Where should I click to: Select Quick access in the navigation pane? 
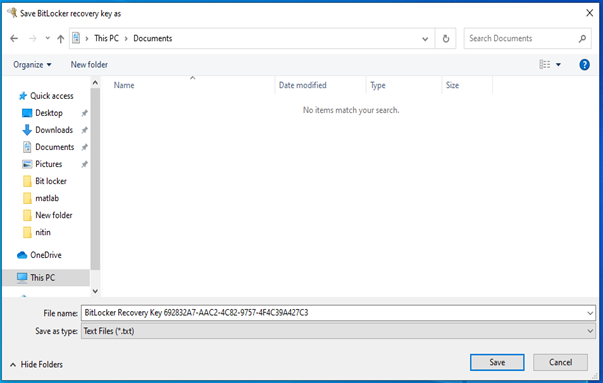(47, 96)
